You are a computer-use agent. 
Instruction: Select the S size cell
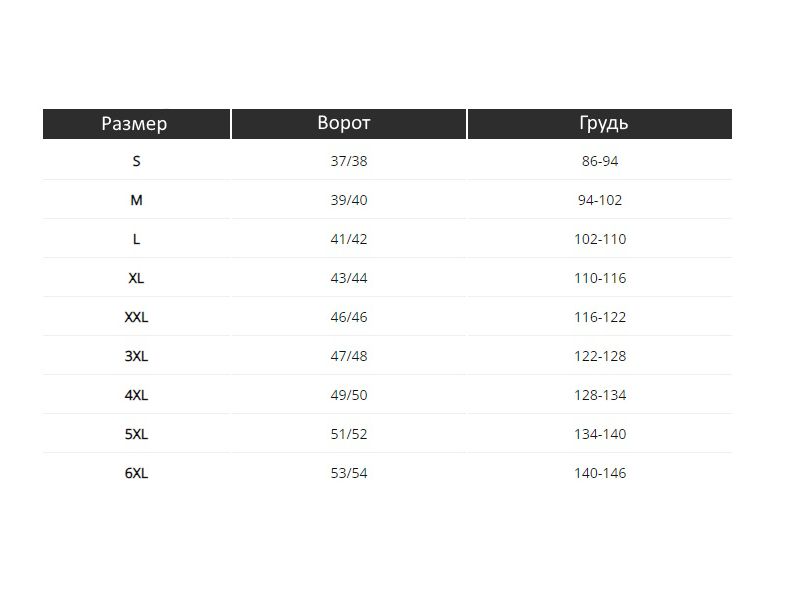pos(136,161)
